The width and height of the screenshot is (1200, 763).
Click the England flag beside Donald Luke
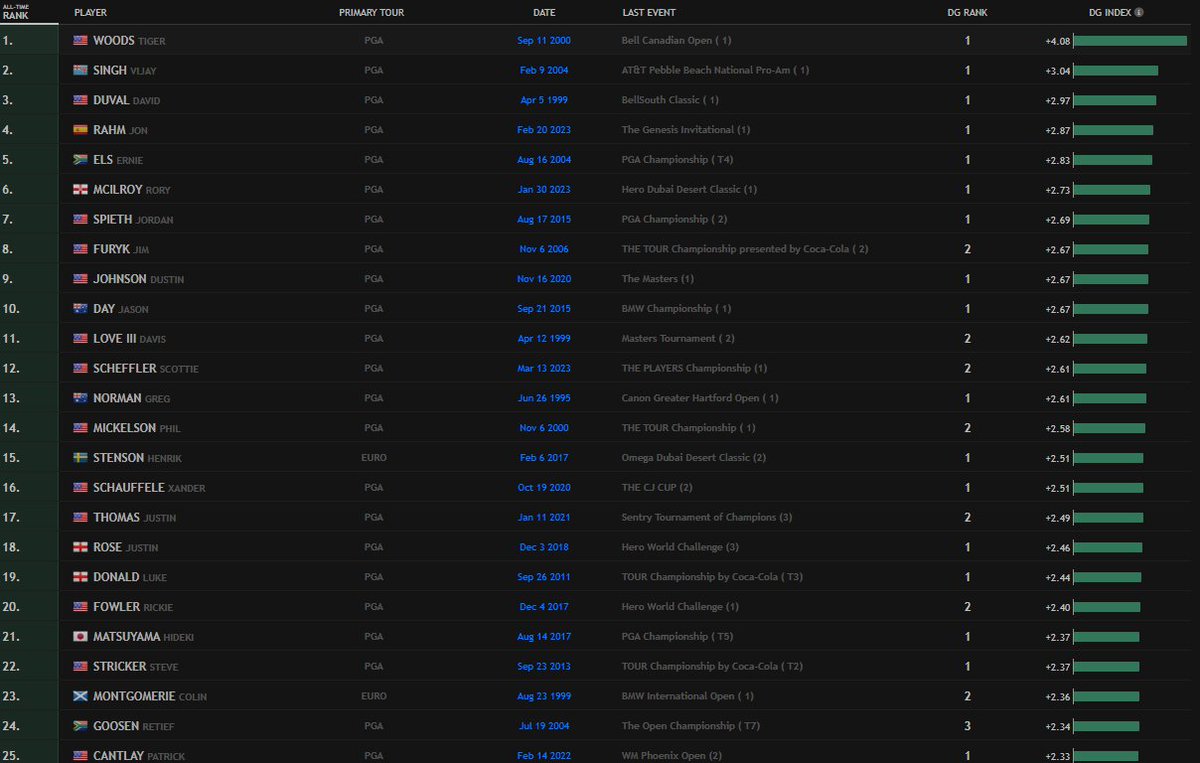point(80,577)
